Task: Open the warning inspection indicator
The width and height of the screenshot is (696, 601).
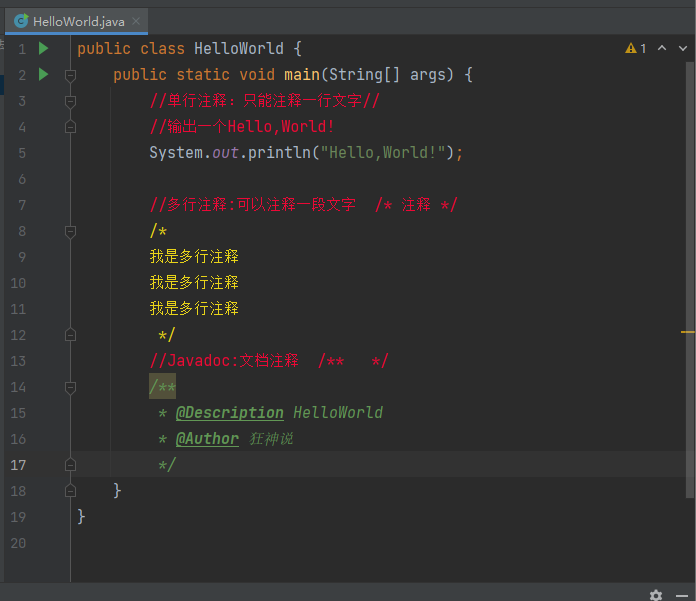Action: coord(636,48)
